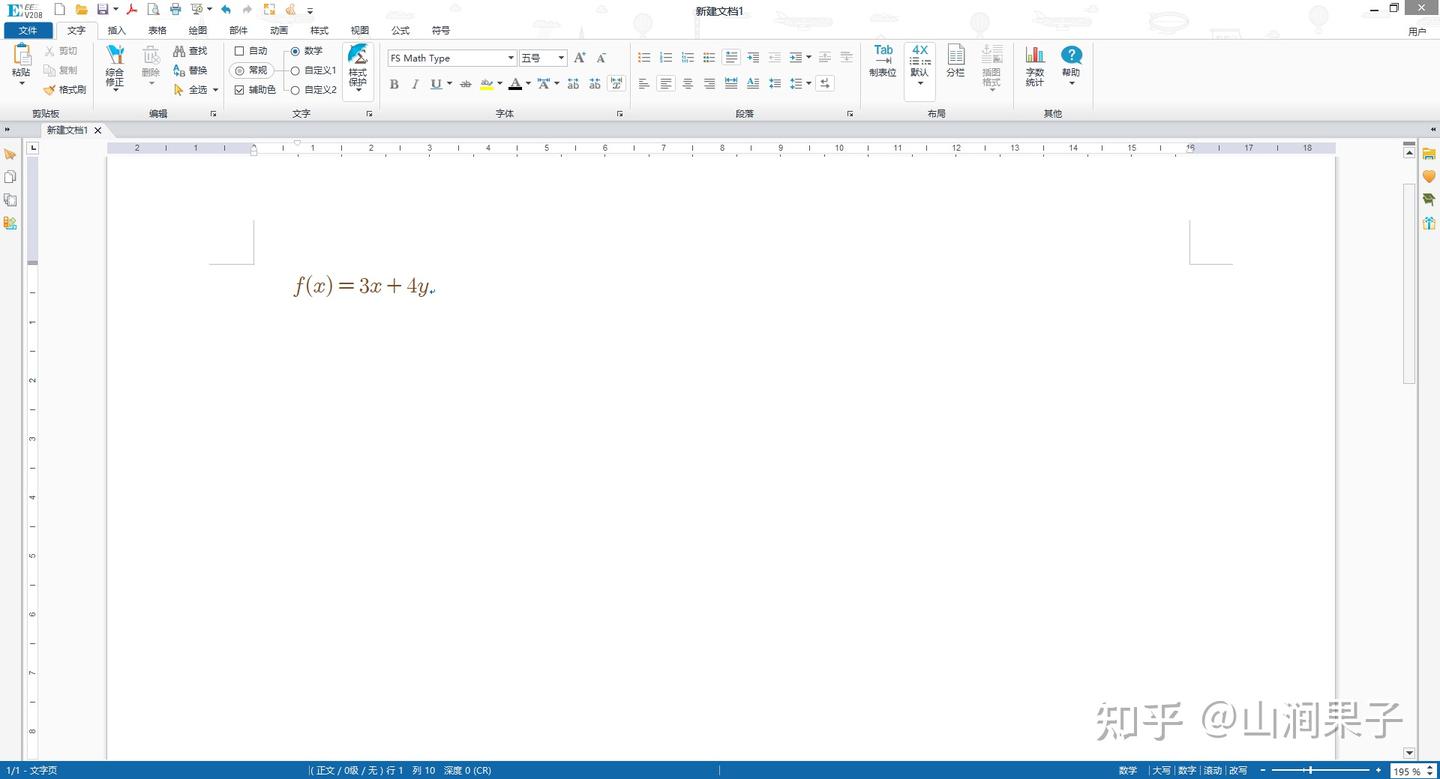1440x779 pixels.
Task: Click the Paste (粘贴) clipboard icon
Action: 21,56
